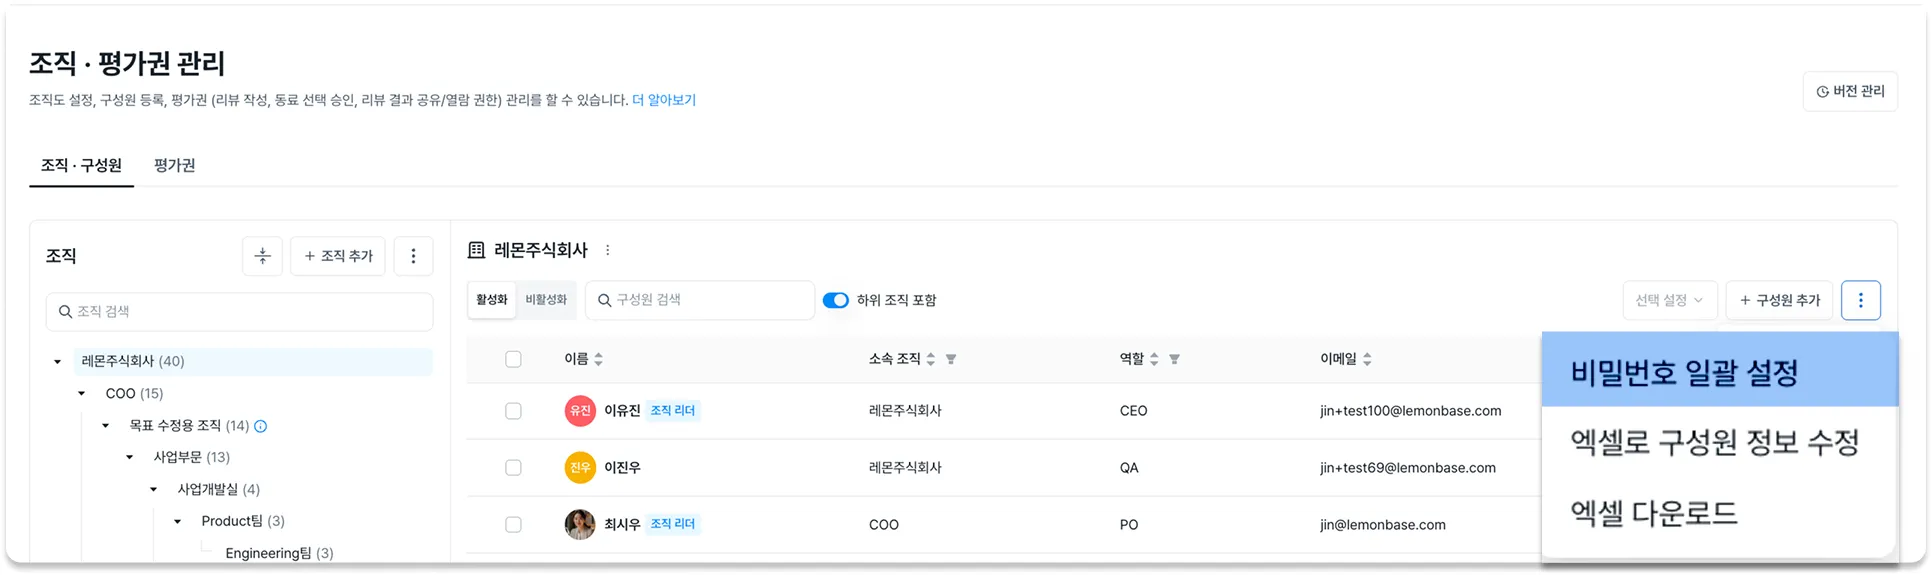Check the 최시우 row checkbox

(513, 524)
